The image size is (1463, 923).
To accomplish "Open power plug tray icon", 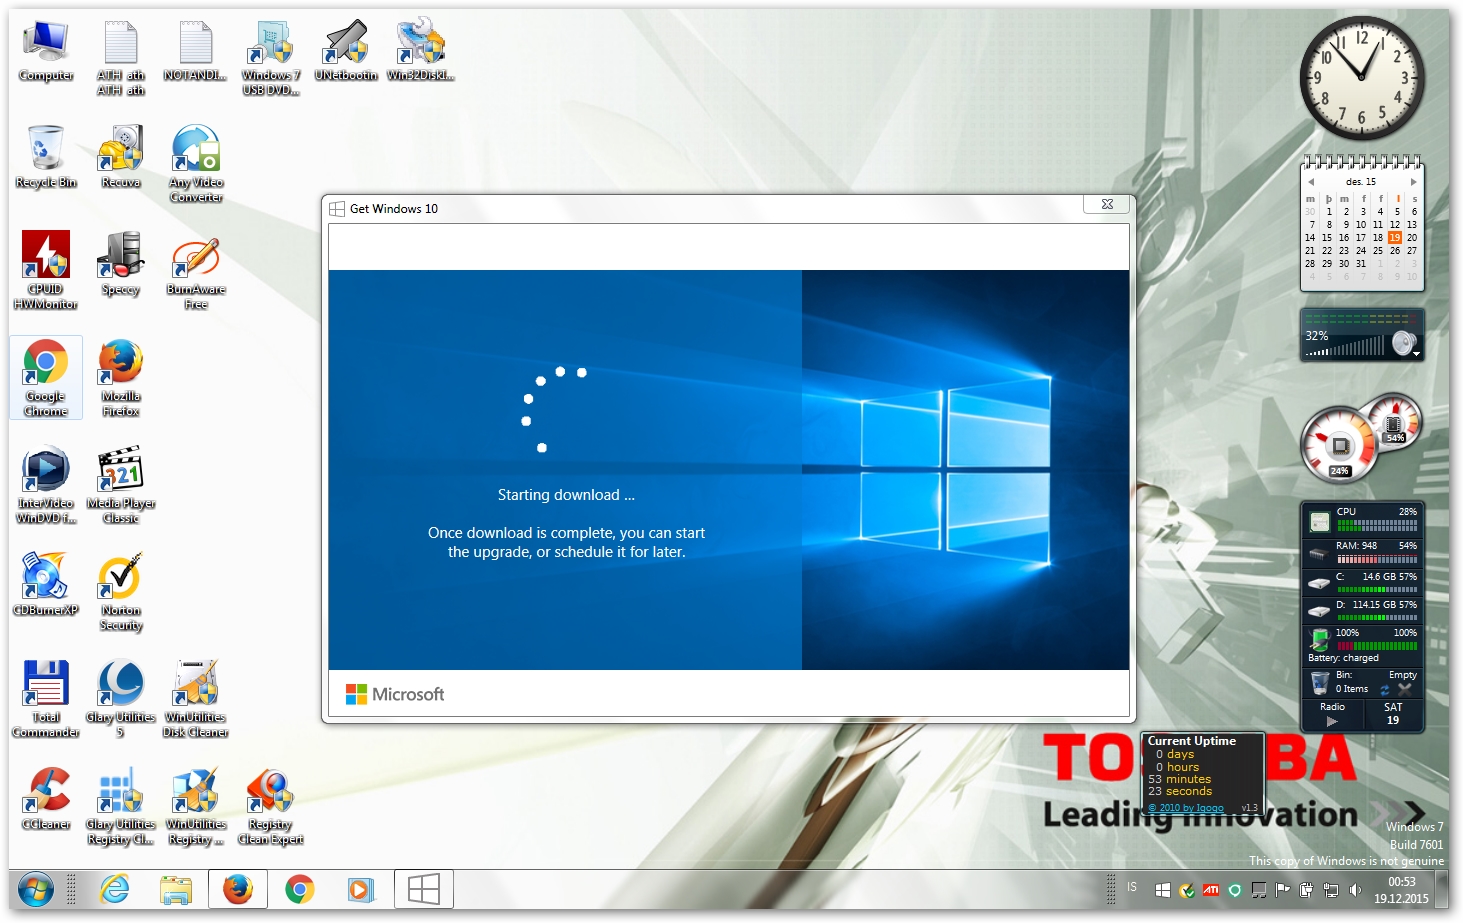I will coord(1306,890).
